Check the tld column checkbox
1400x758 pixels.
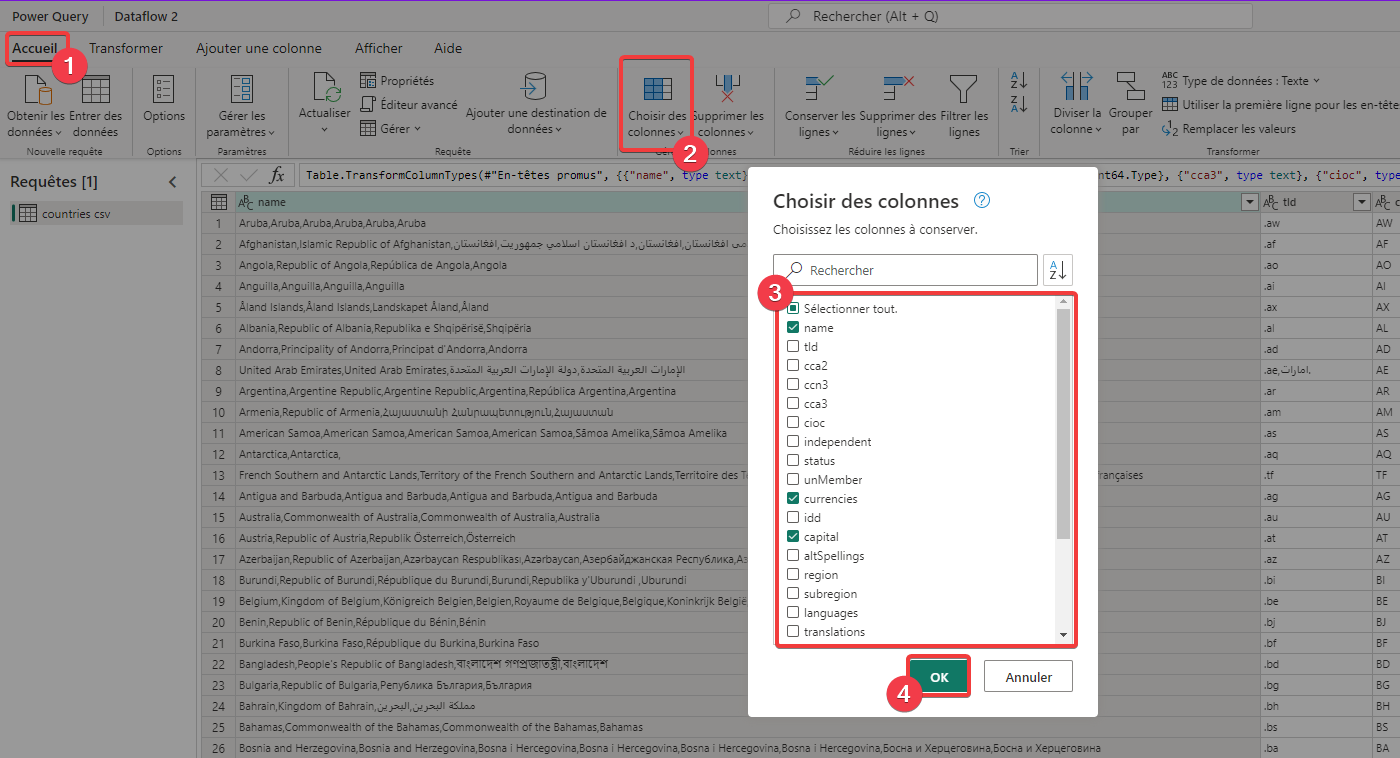(x=793, y=347)
